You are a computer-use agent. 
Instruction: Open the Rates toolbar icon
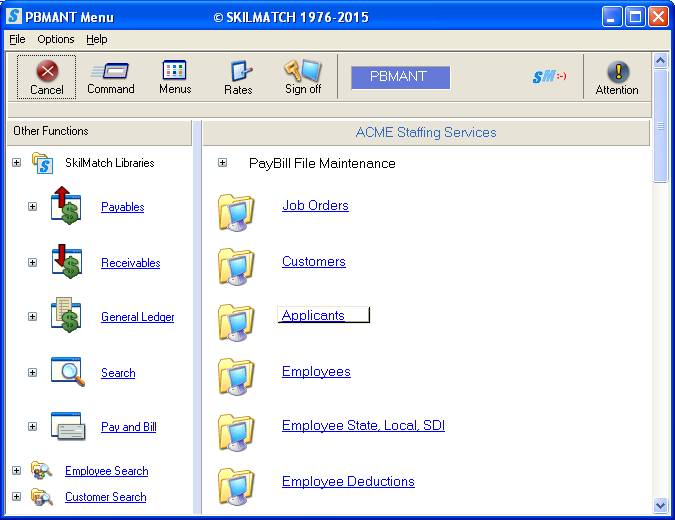238,72
